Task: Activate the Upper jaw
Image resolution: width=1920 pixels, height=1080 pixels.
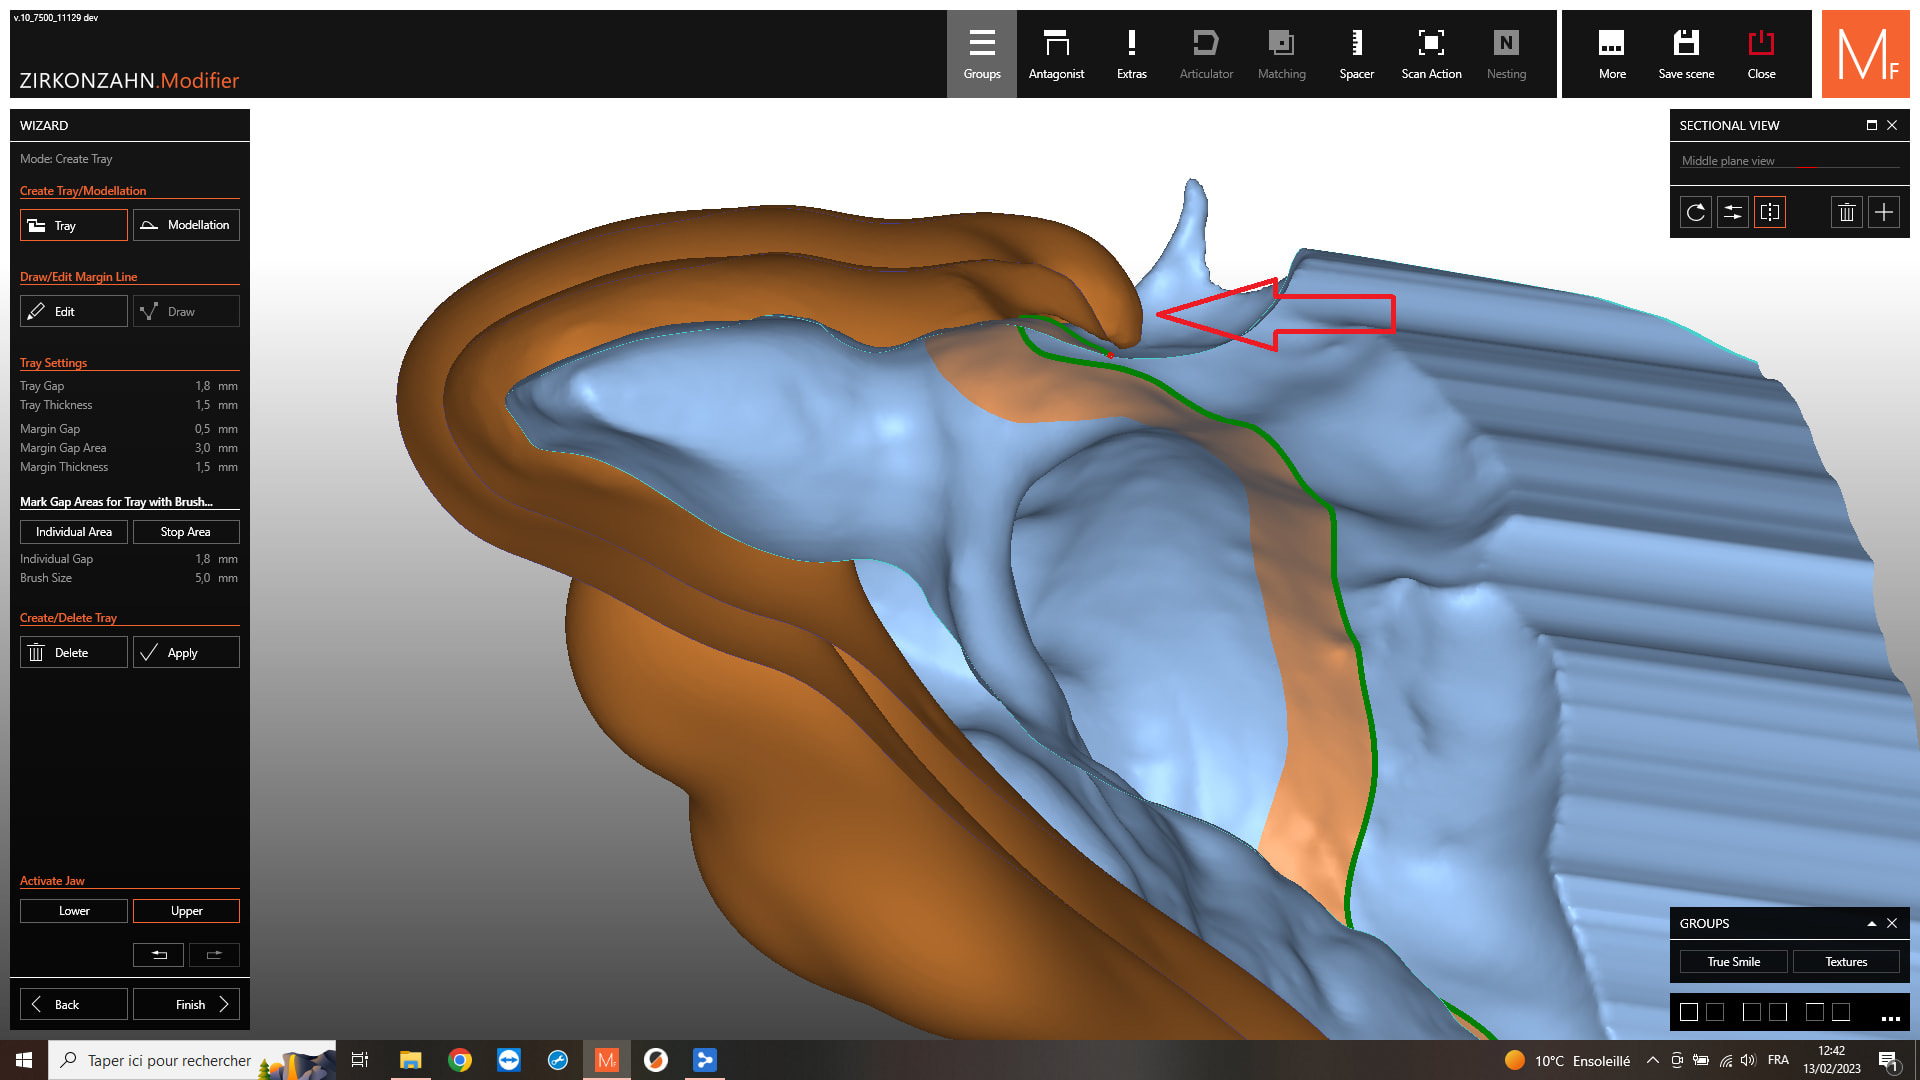Action: 186,911
